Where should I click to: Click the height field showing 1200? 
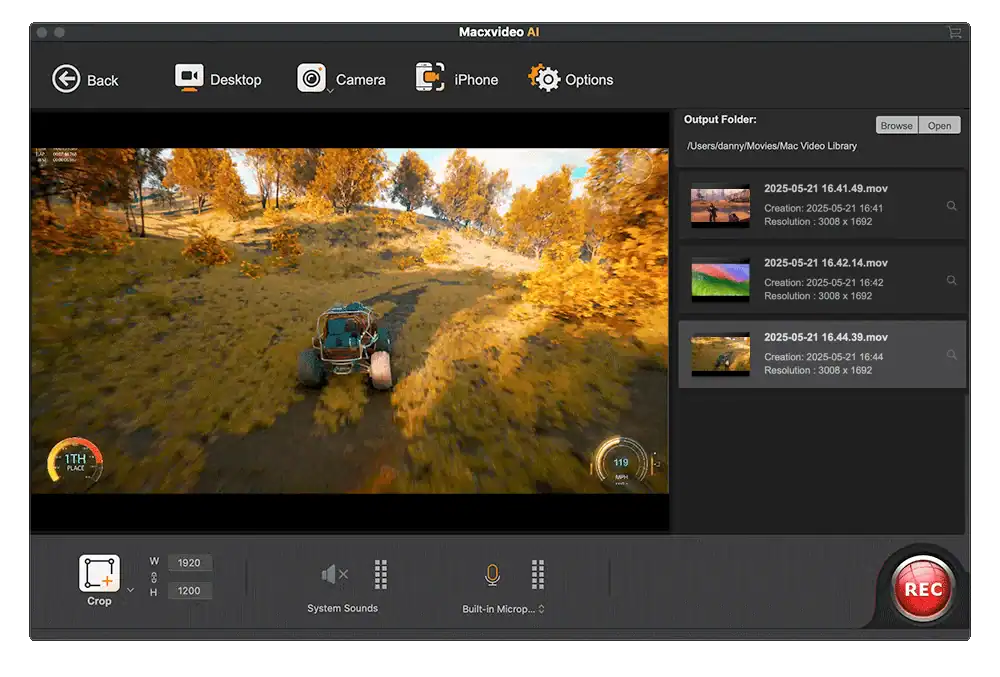click(189, 591)
